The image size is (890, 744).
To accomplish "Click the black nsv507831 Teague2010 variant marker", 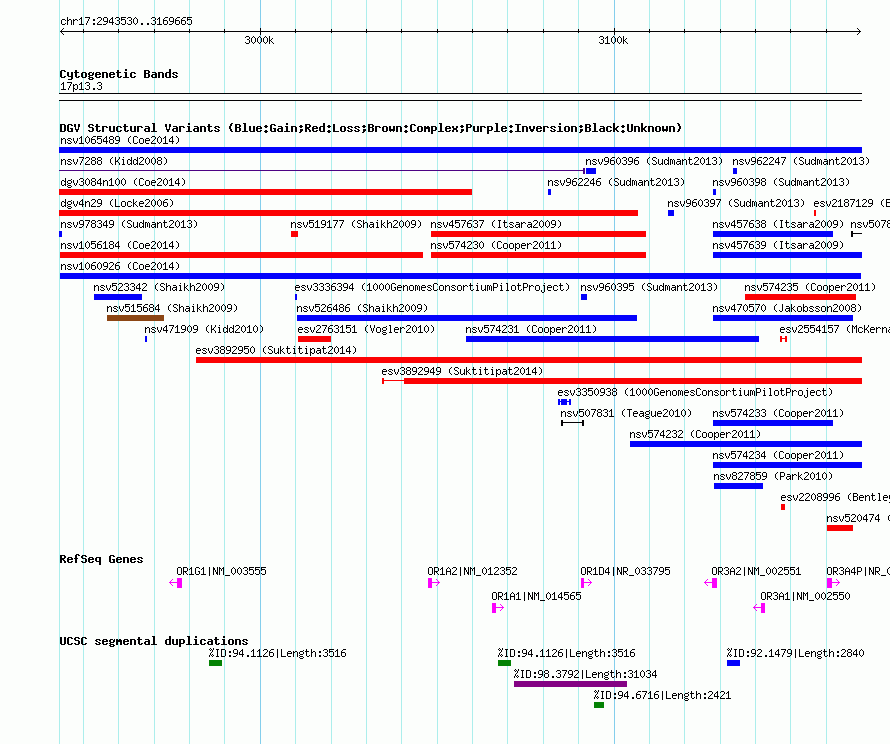I will (572, 423).
